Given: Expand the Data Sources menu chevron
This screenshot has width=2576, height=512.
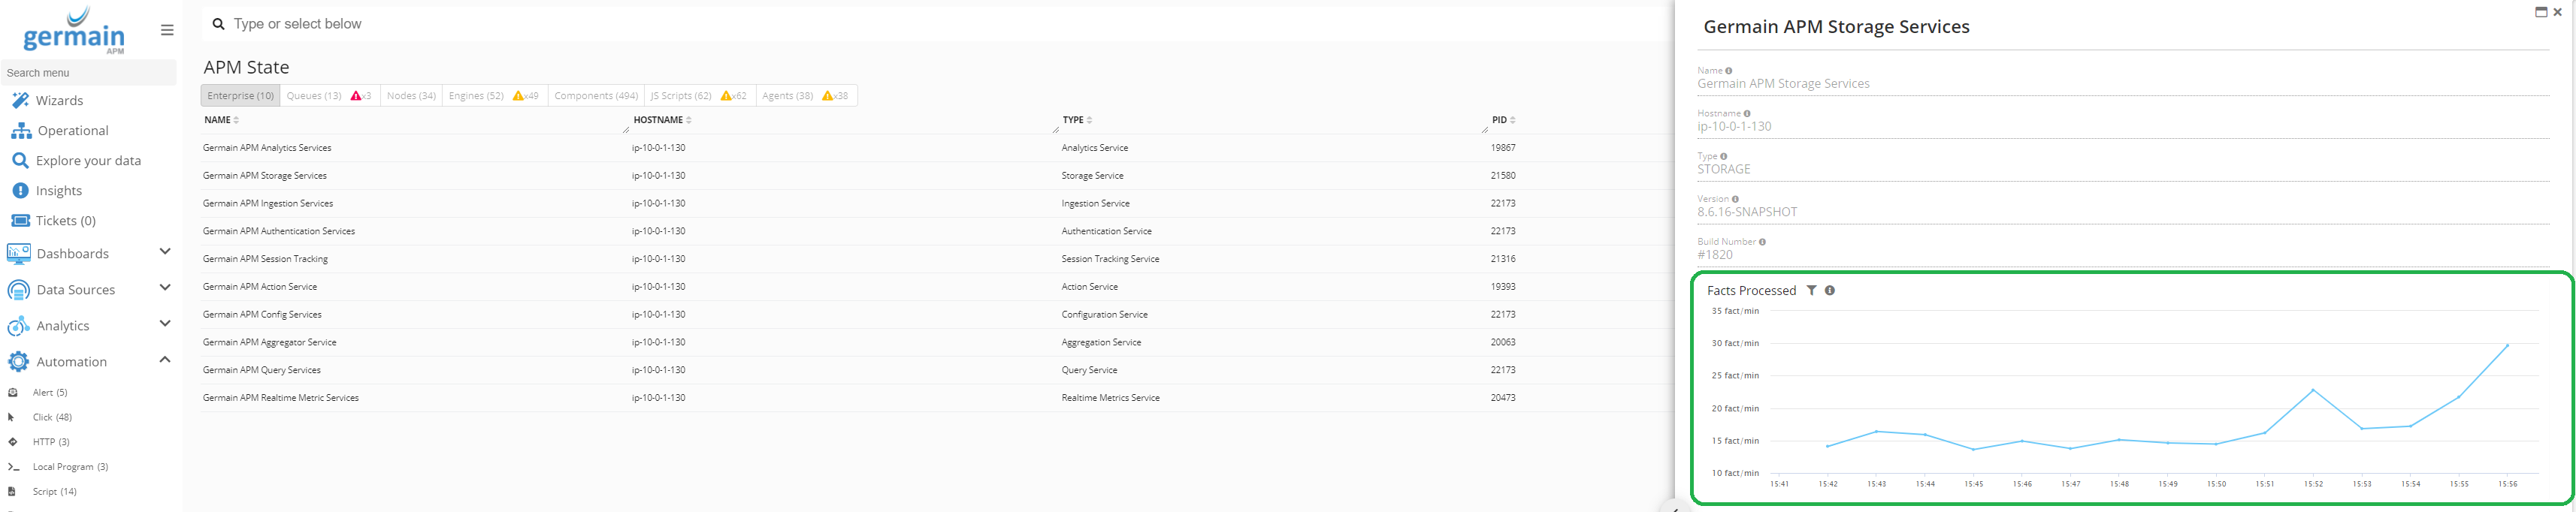Looking at the screenshot, I should pos(165,287).
